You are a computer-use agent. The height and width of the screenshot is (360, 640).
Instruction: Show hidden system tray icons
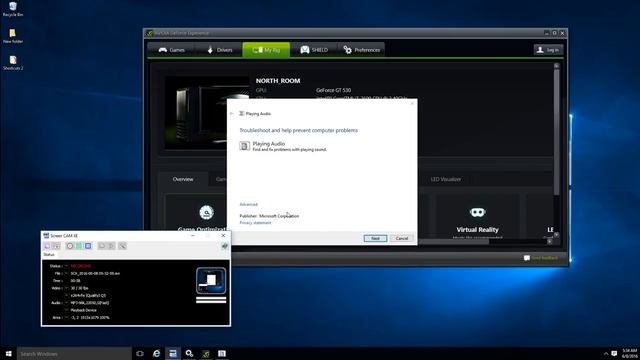(606, 353)
